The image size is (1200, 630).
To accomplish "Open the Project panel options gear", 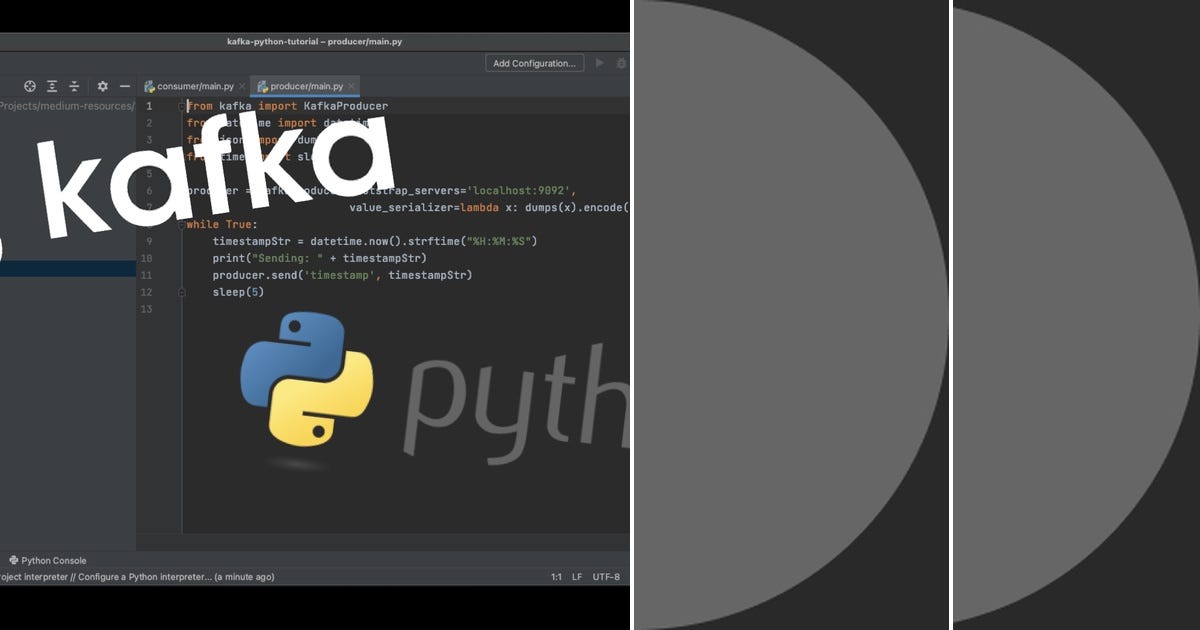I will (102, 86).
